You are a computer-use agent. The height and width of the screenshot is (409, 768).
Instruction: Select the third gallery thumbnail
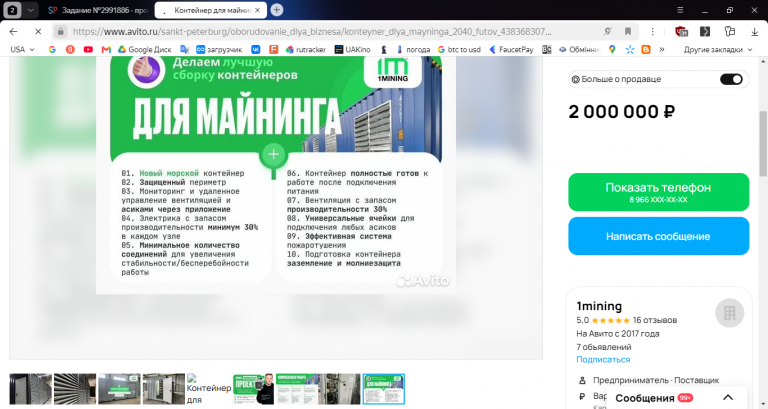[x=119, y=389]
